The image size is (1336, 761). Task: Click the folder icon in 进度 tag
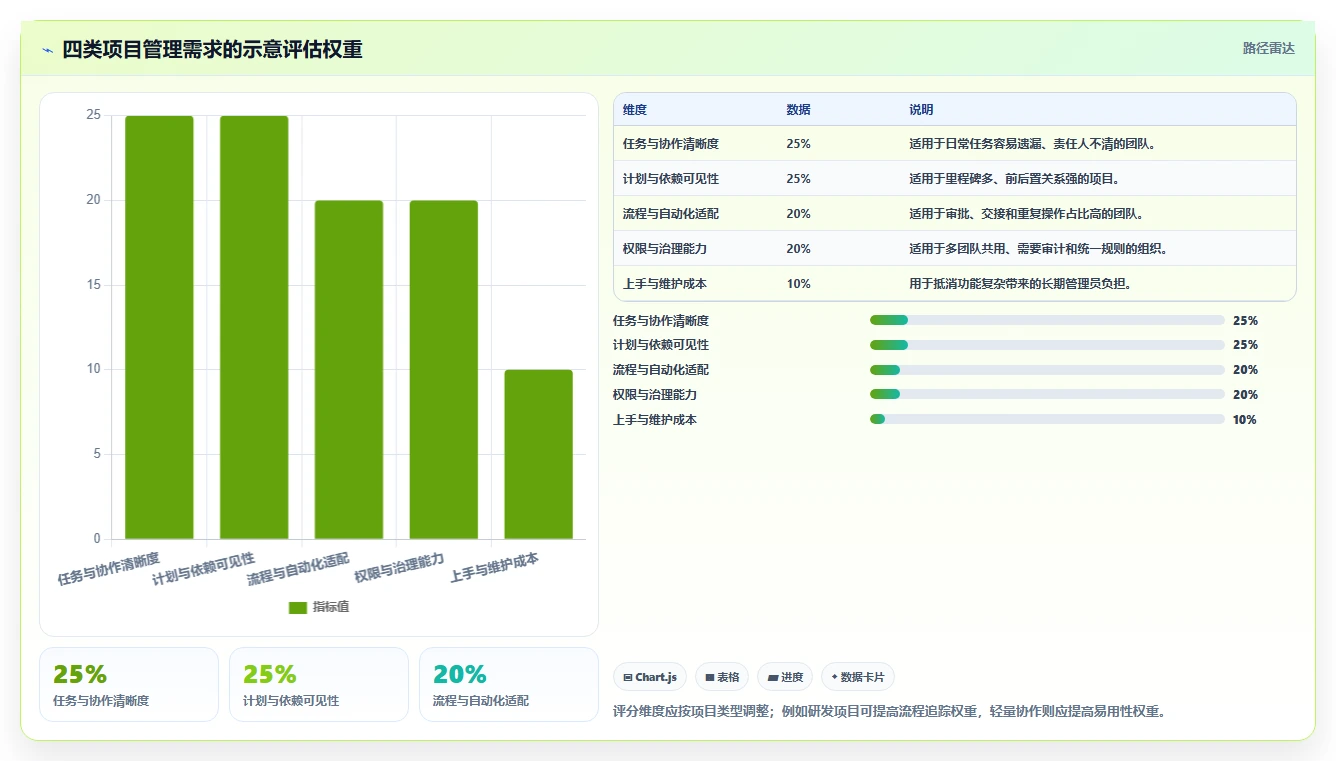773,677
